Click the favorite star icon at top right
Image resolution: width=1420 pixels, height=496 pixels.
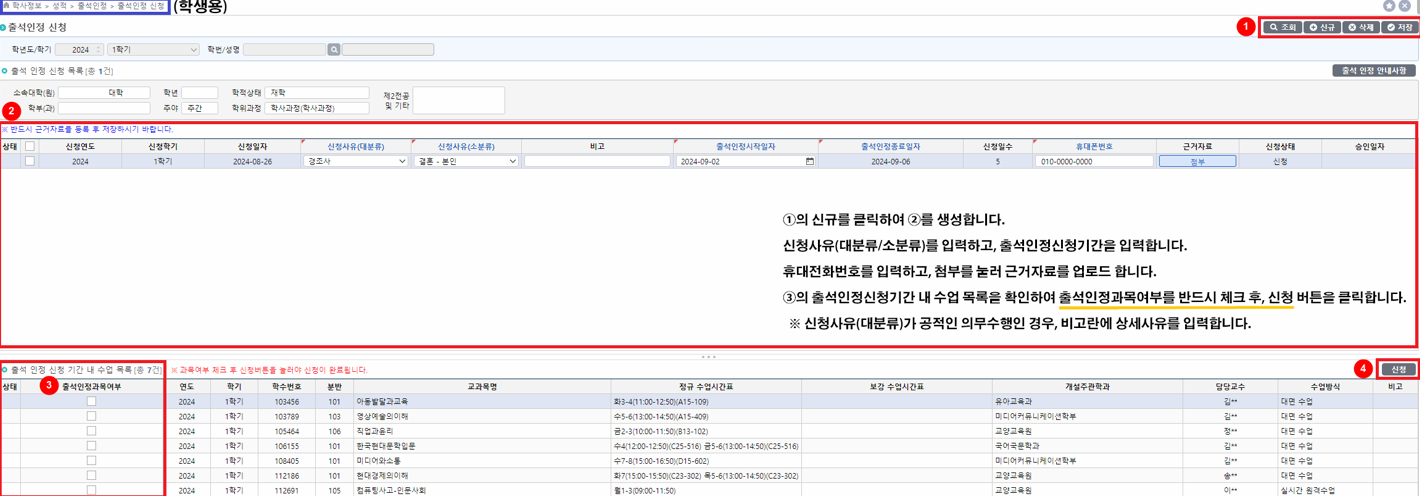pyautogui.click(x=1389, y=6)
